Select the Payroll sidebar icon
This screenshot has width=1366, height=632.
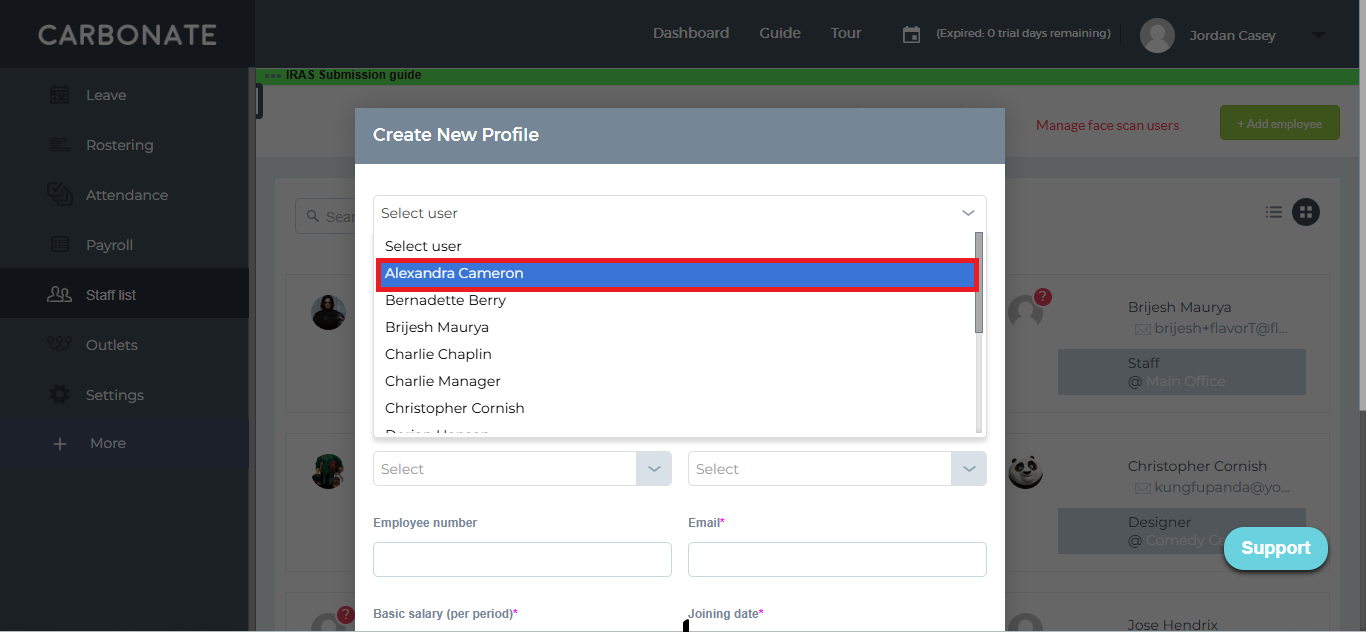pos(60,245)
